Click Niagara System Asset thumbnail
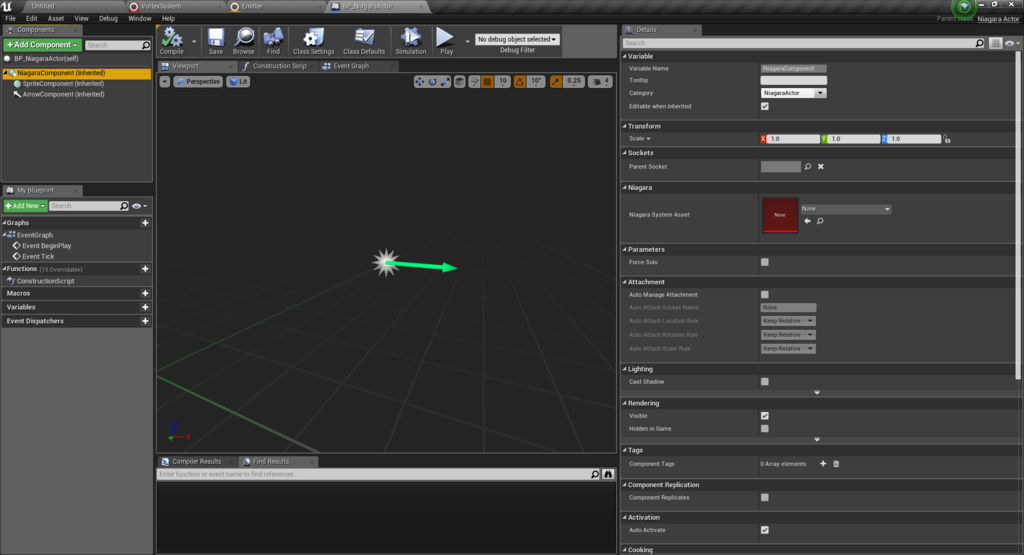The height and width of the screenshot is (555, 1024). pos(780,215)
